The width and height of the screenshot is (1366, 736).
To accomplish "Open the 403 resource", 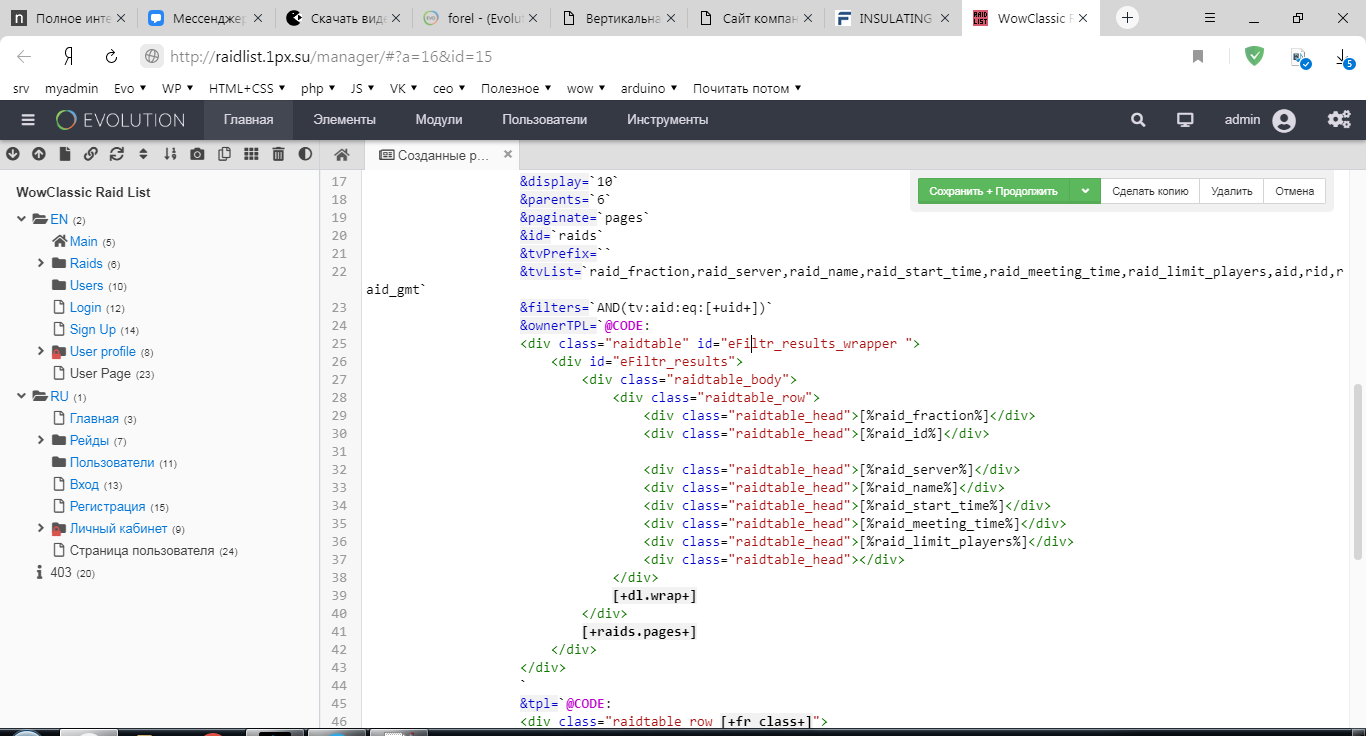I will [x=61, y=572].
